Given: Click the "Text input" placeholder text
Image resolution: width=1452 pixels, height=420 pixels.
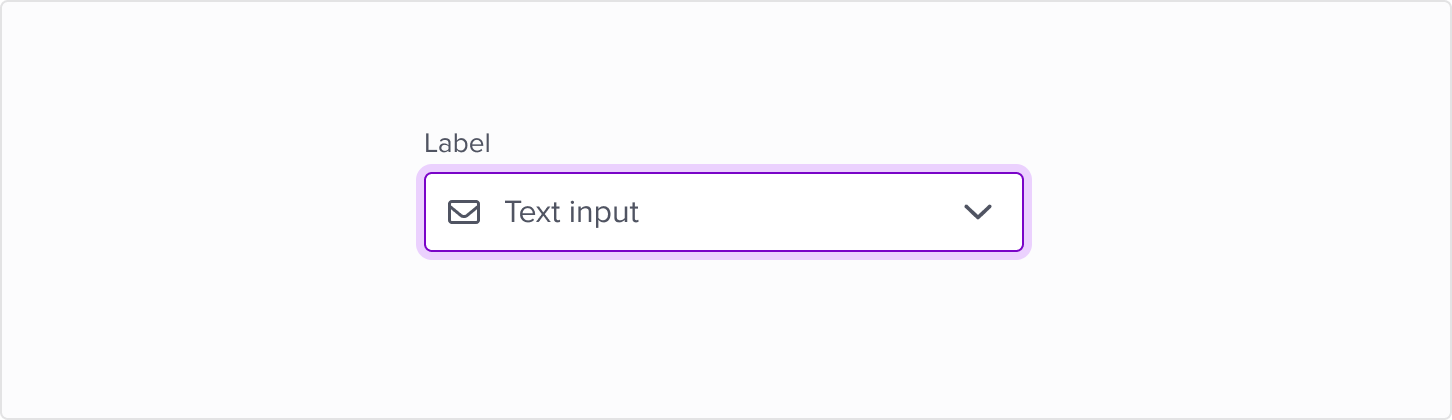Looking at the screenshot, I should click(571, 212).
